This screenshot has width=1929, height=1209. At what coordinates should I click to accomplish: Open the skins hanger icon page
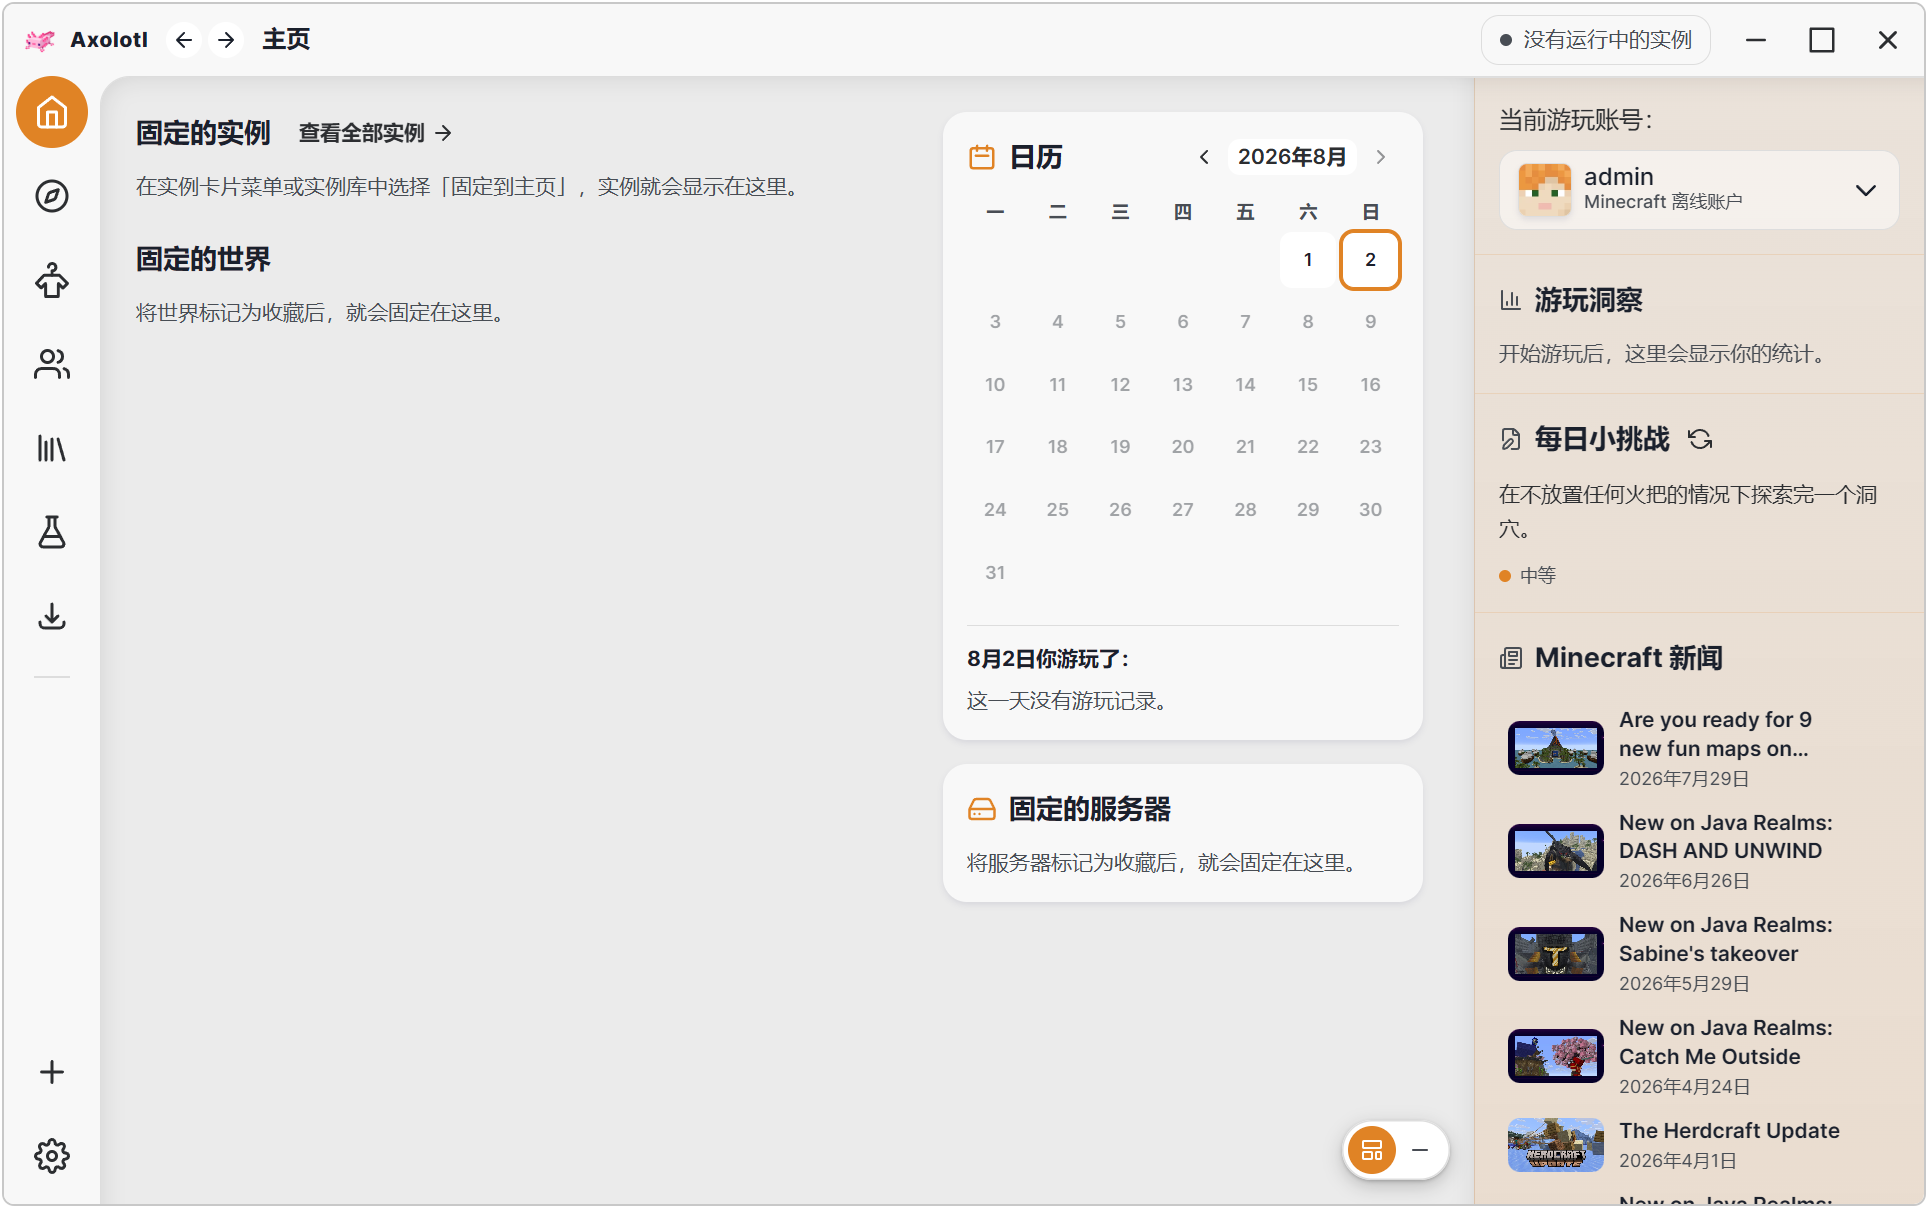tap(52, 280)
